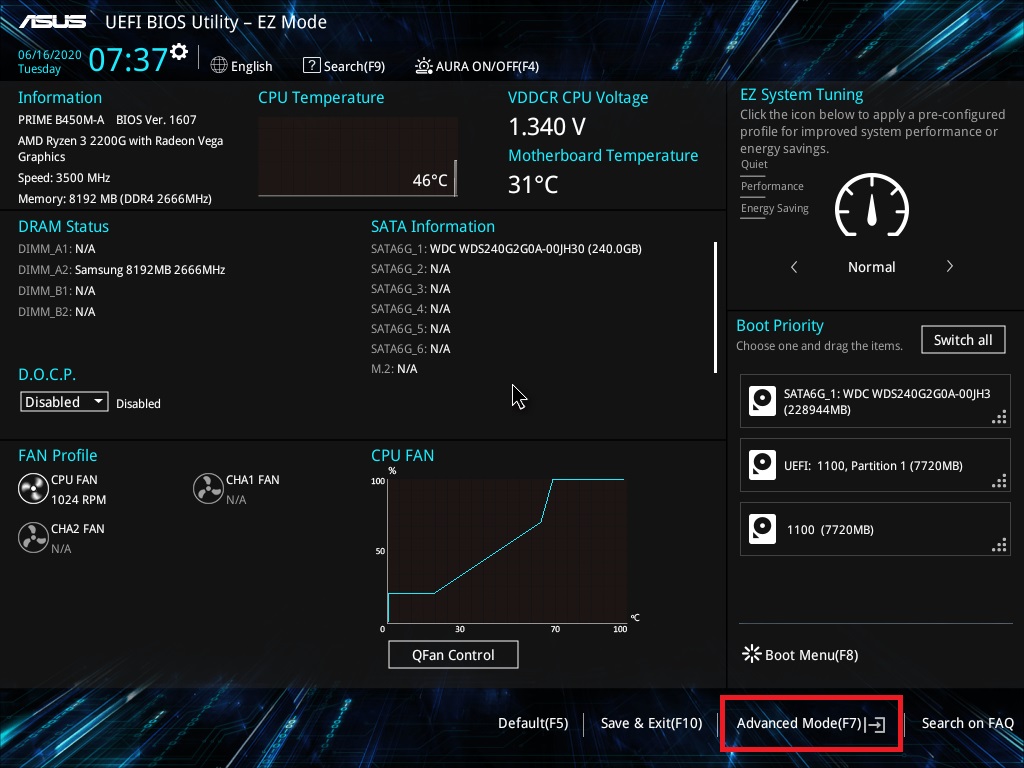Click Save & Exit(F10)
This screenshot has width=1024, height=768.
coord(651,723)
